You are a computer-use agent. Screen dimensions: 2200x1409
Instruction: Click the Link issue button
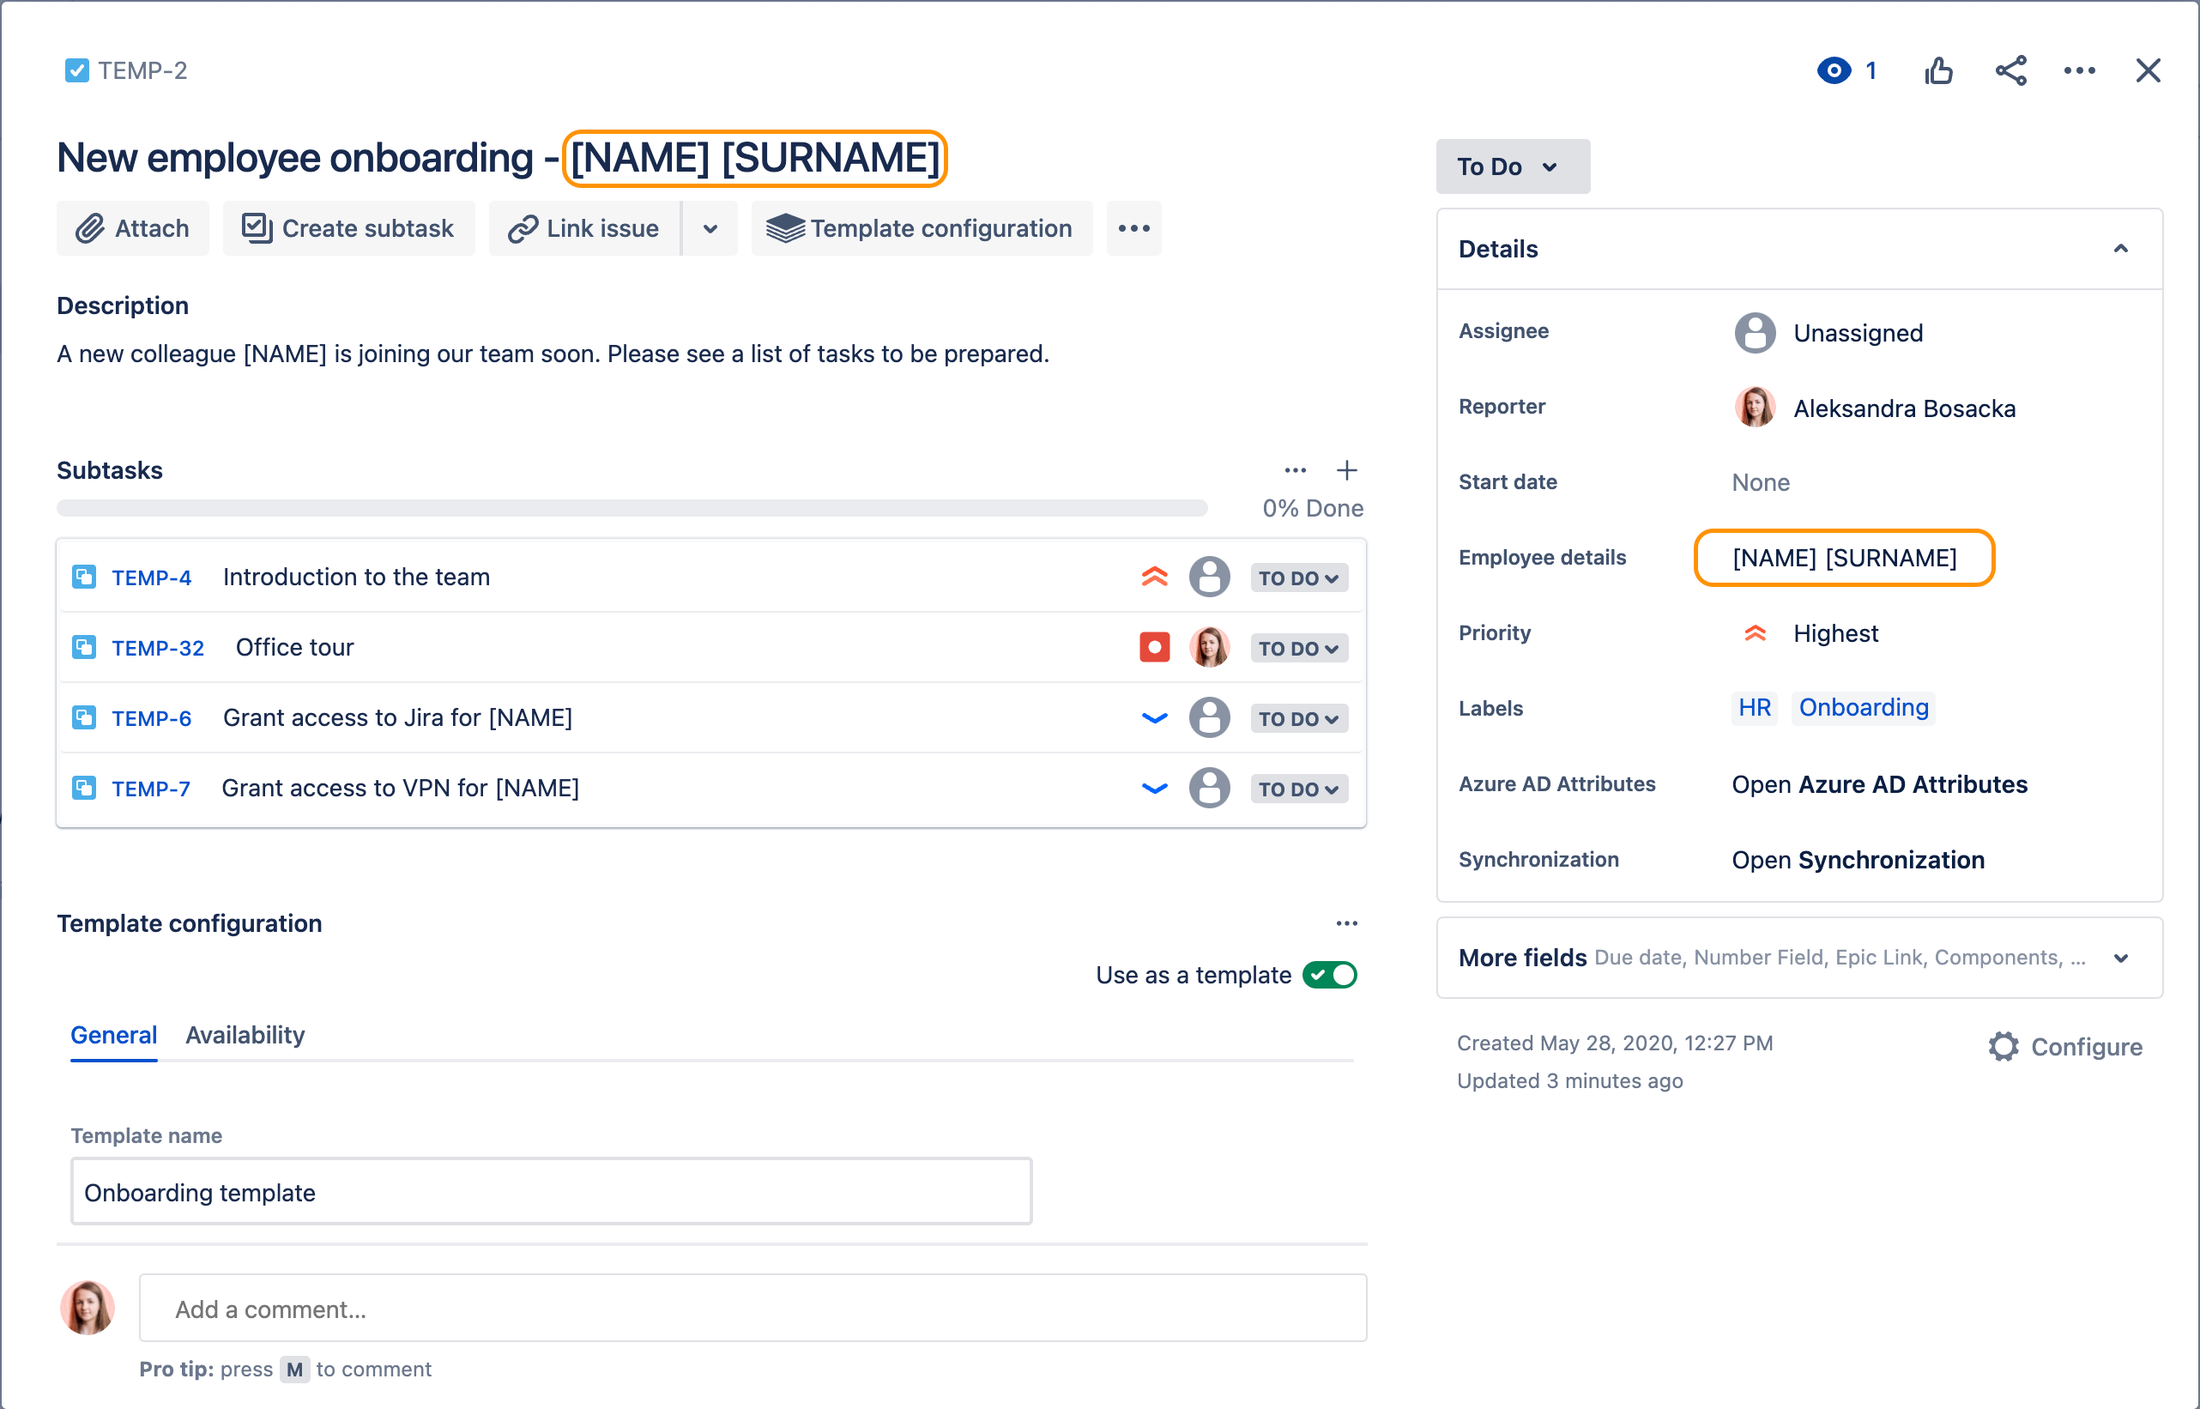click(584, 228)
